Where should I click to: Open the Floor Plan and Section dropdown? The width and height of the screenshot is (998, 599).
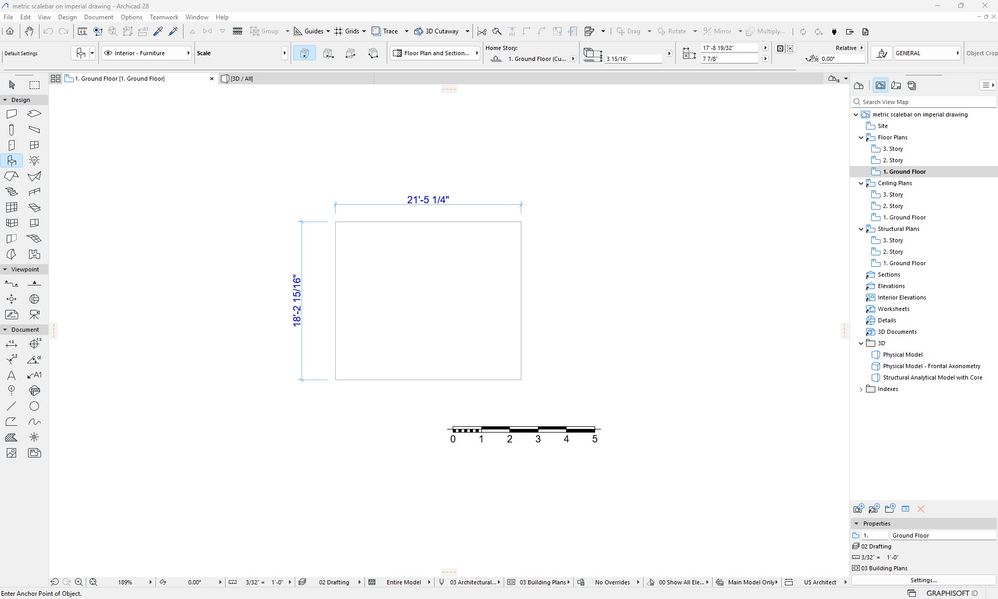coord(435,53)
